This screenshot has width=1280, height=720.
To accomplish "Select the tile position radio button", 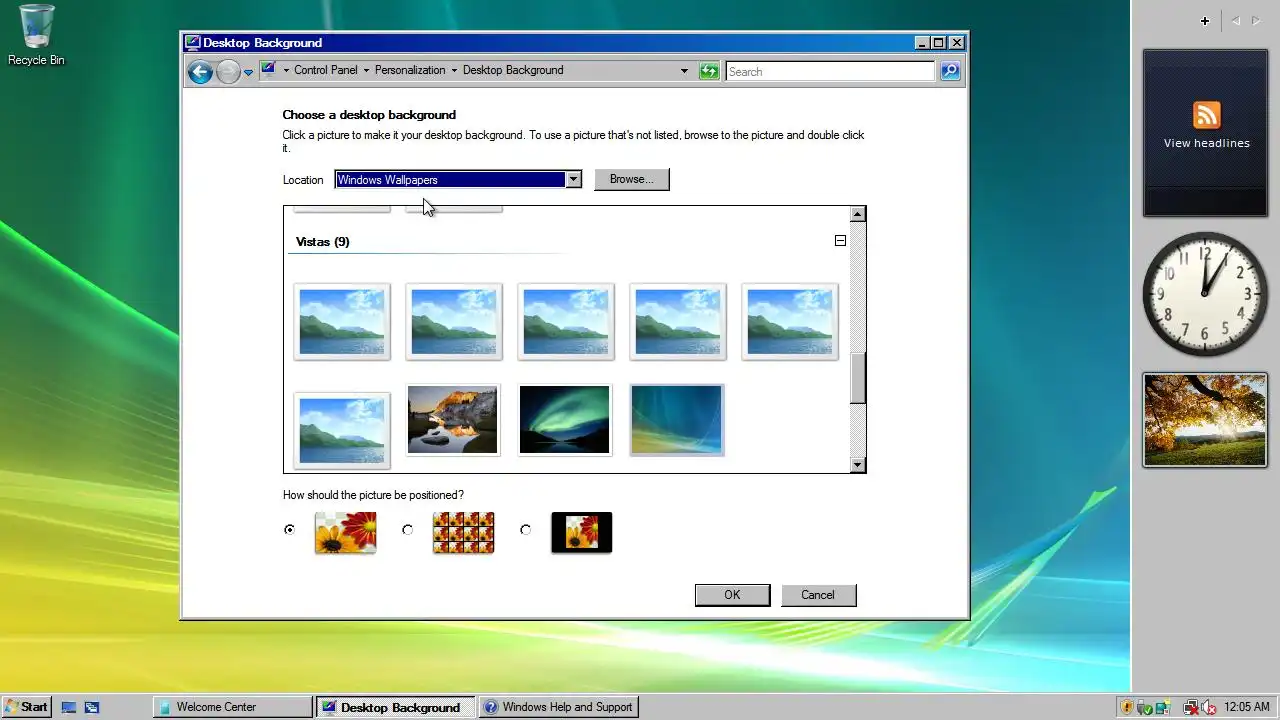I will click(407, 530).
